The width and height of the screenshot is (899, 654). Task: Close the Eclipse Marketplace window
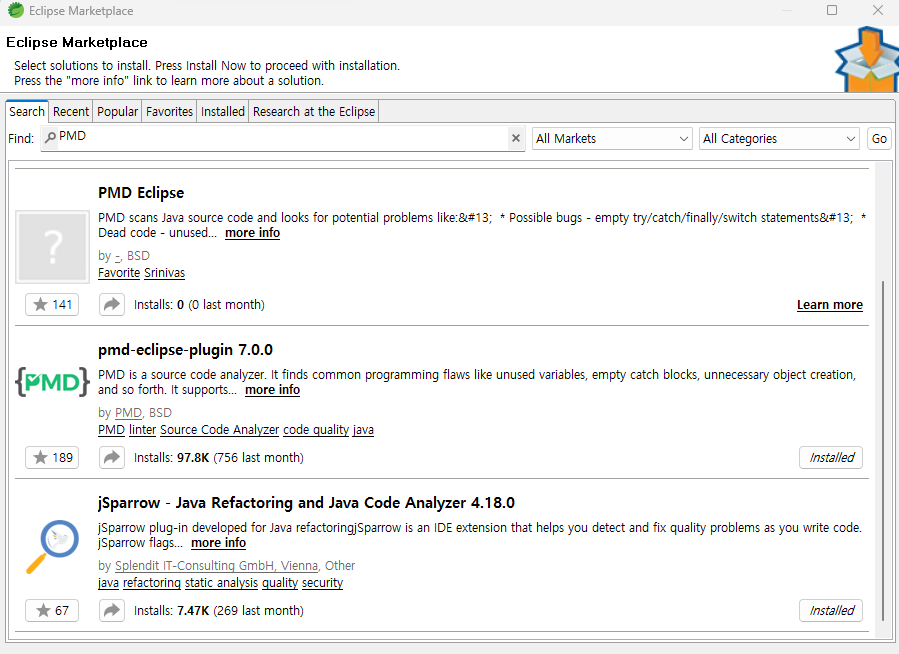[x=878, y=10]
